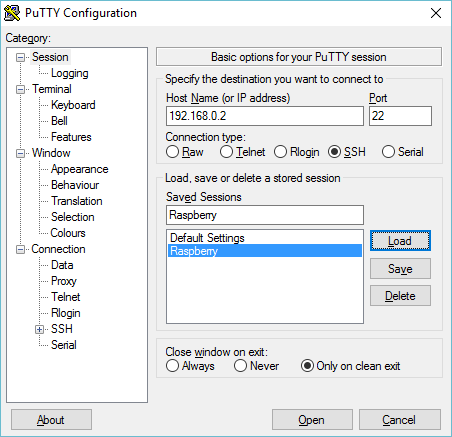Click the PuTTY icon in title bar
This screenshot has width=452, height=437.
pyautogui.click(x=12, y=13)
